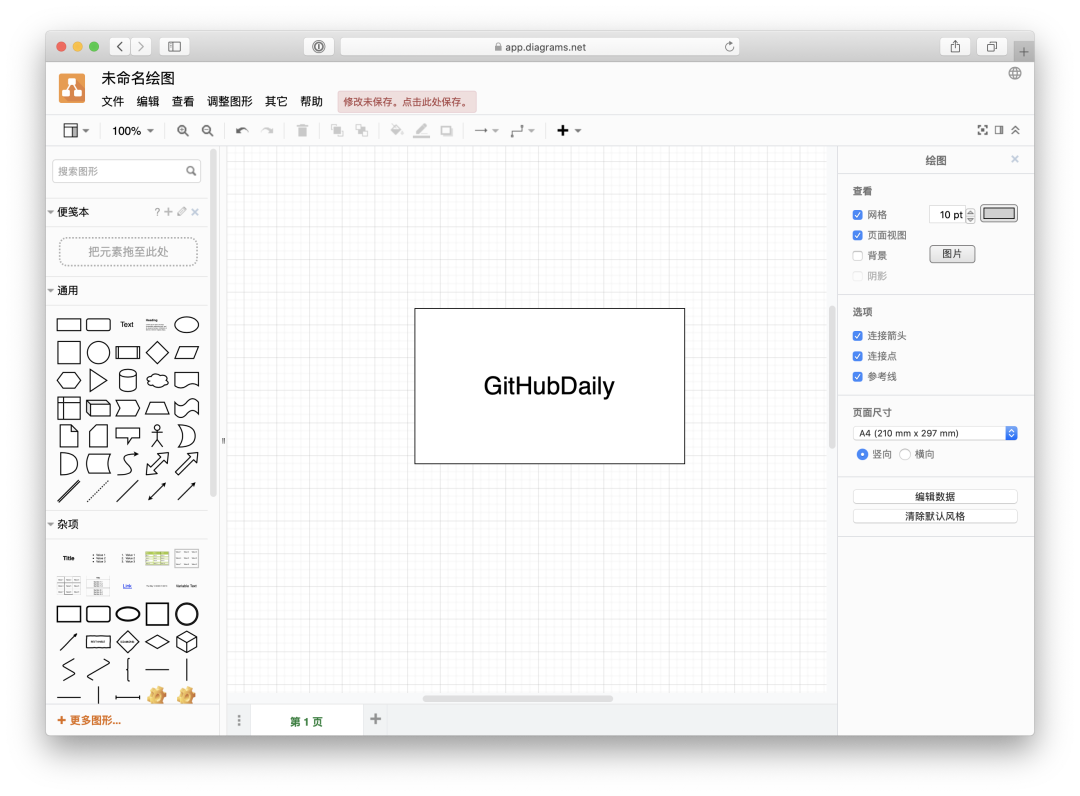The image size is (1080, 796).
Task: Open the insert plus dropdown
Action: point(569,131)
